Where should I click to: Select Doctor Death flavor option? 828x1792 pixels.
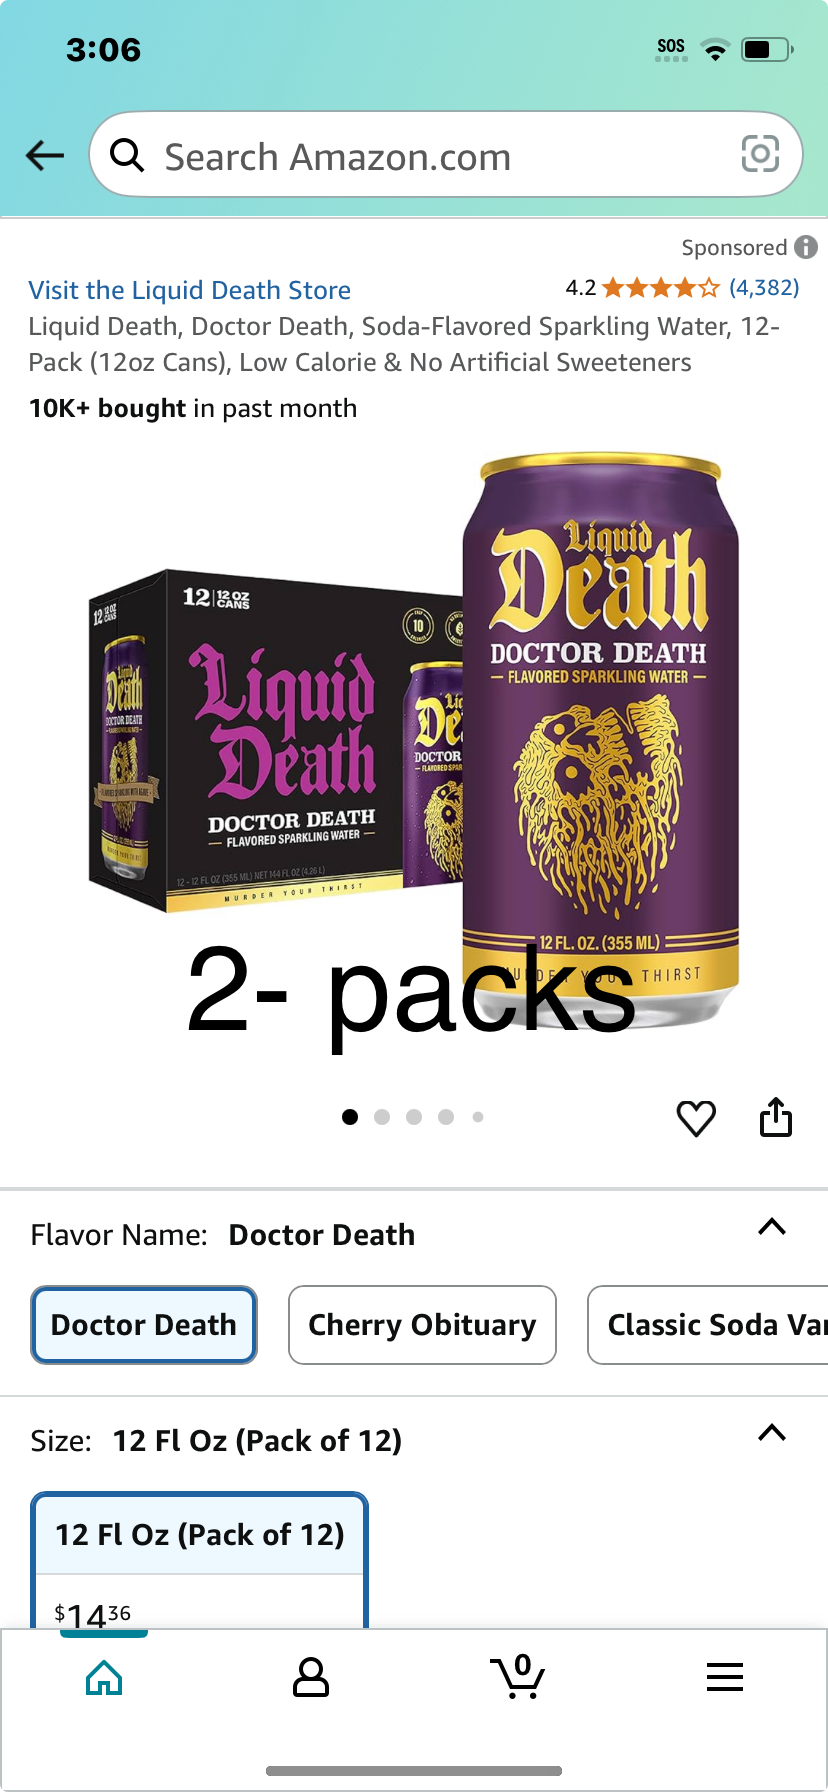[x=144, y=1325]
